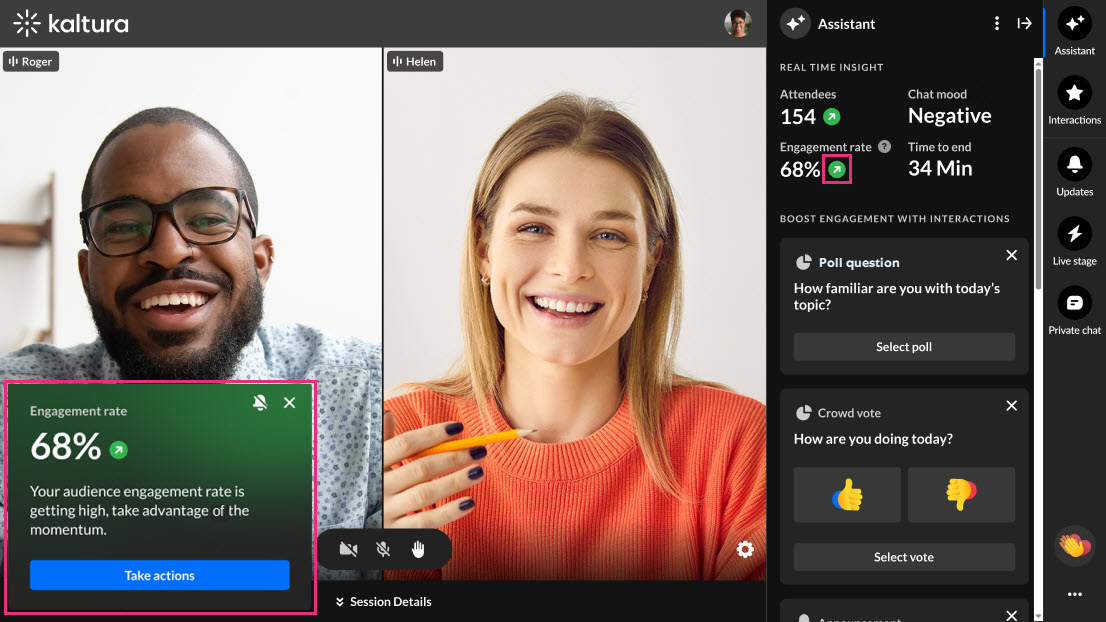Click the Assistant sparkle icon in panel header
The image size is (1106, 622).
tap(796, 24)
